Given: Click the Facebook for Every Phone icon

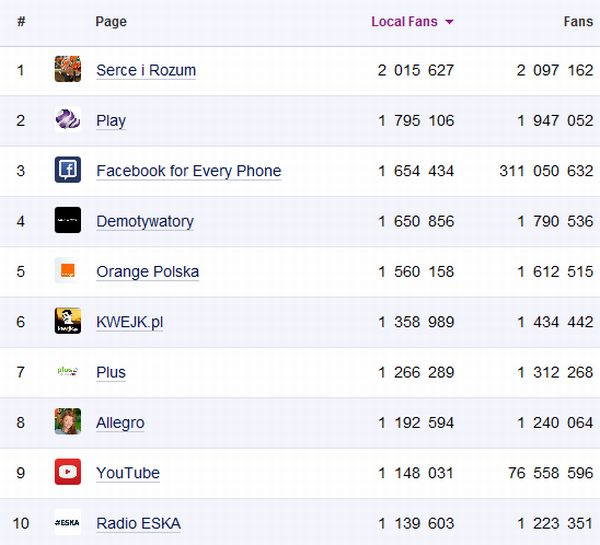Looking at the screenshot, I should 68,170.
